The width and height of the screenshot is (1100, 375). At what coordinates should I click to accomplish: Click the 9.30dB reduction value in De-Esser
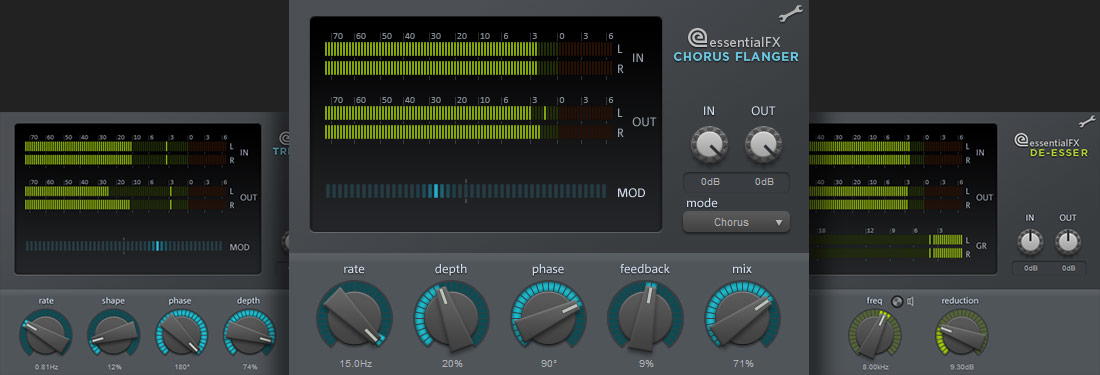(x=961, y=367)
